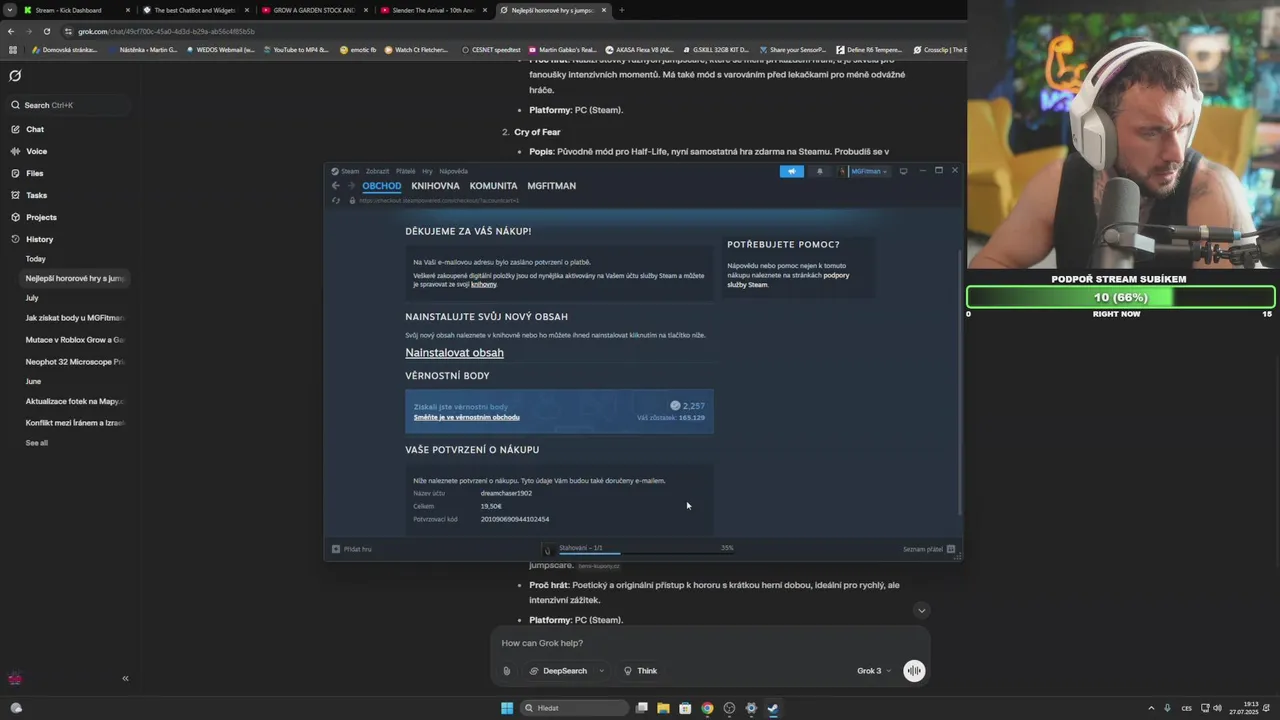Open History in Grok sidebar
Screen dimensions: 1280x720
click(x=39, y=239)
